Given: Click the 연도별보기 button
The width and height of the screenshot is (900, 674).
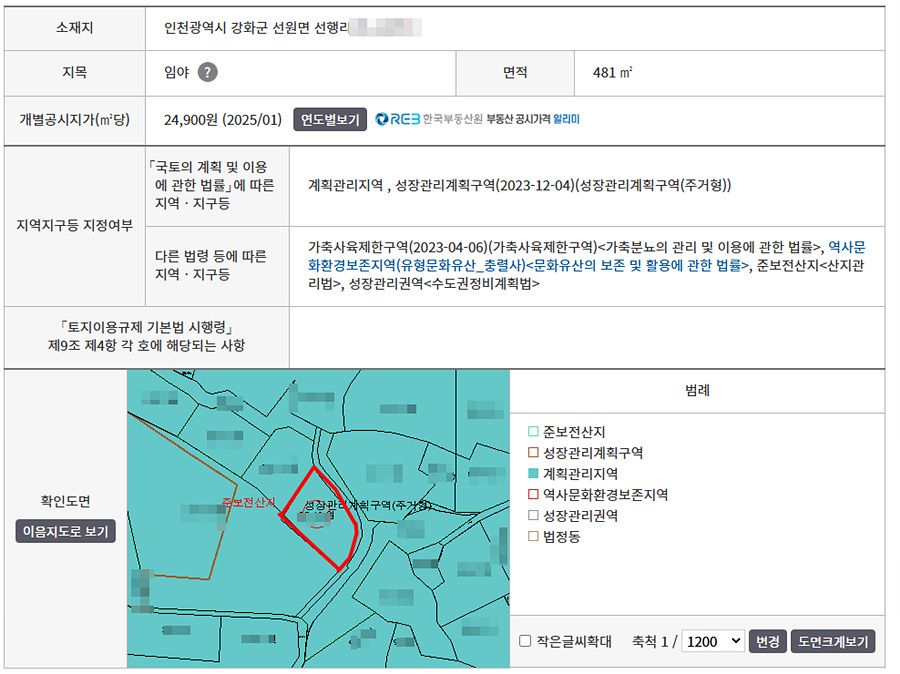Looking at the screenshot, I should [330, 120].
